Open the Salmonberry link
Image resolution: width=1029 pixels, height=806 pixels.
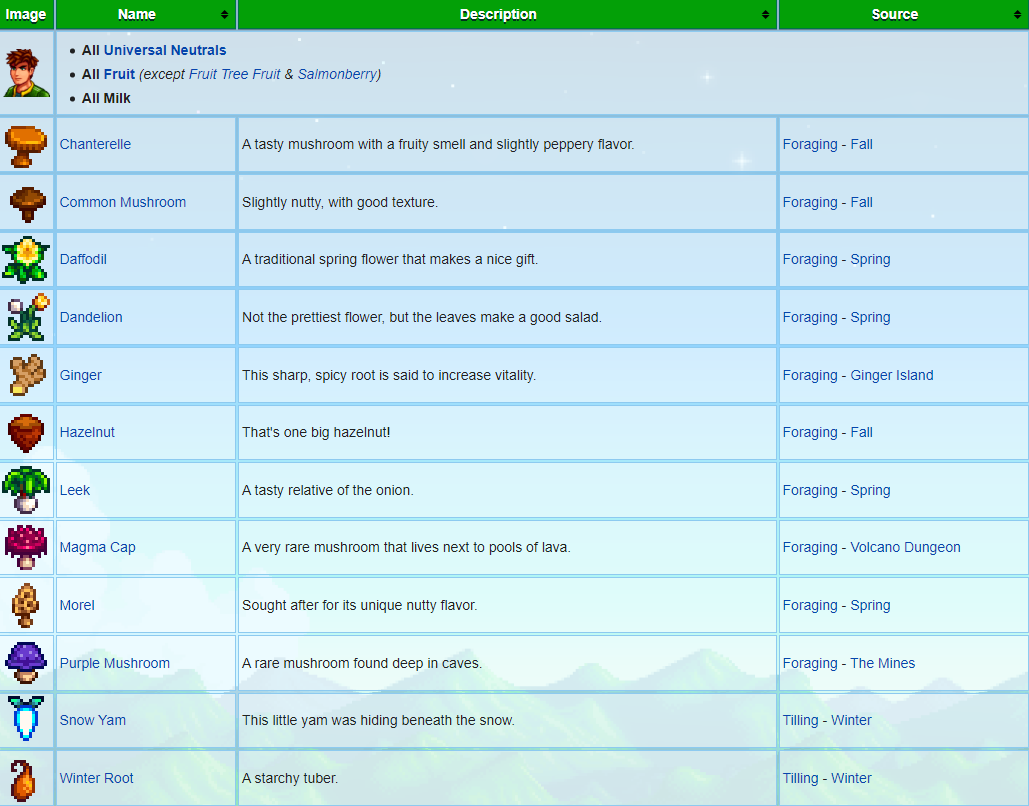[x=337, y=74]
